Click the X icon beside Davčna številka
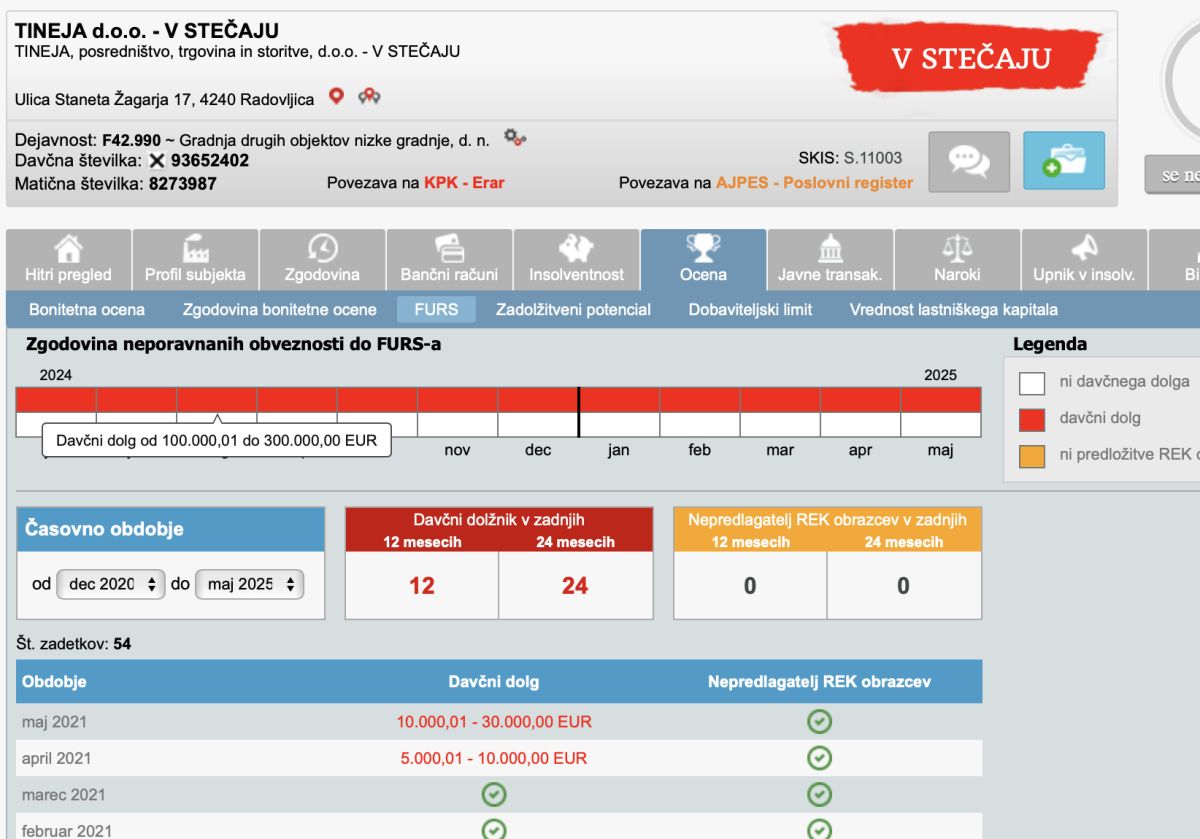Image resolution: width=1200 pixels, height=839 pixels. (x=157, y=160)
